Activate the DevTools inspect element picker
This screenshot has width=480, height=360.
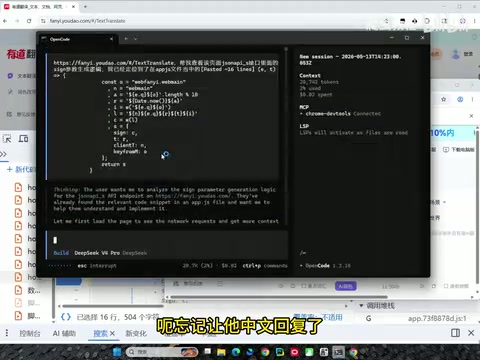tap(7, 139)
